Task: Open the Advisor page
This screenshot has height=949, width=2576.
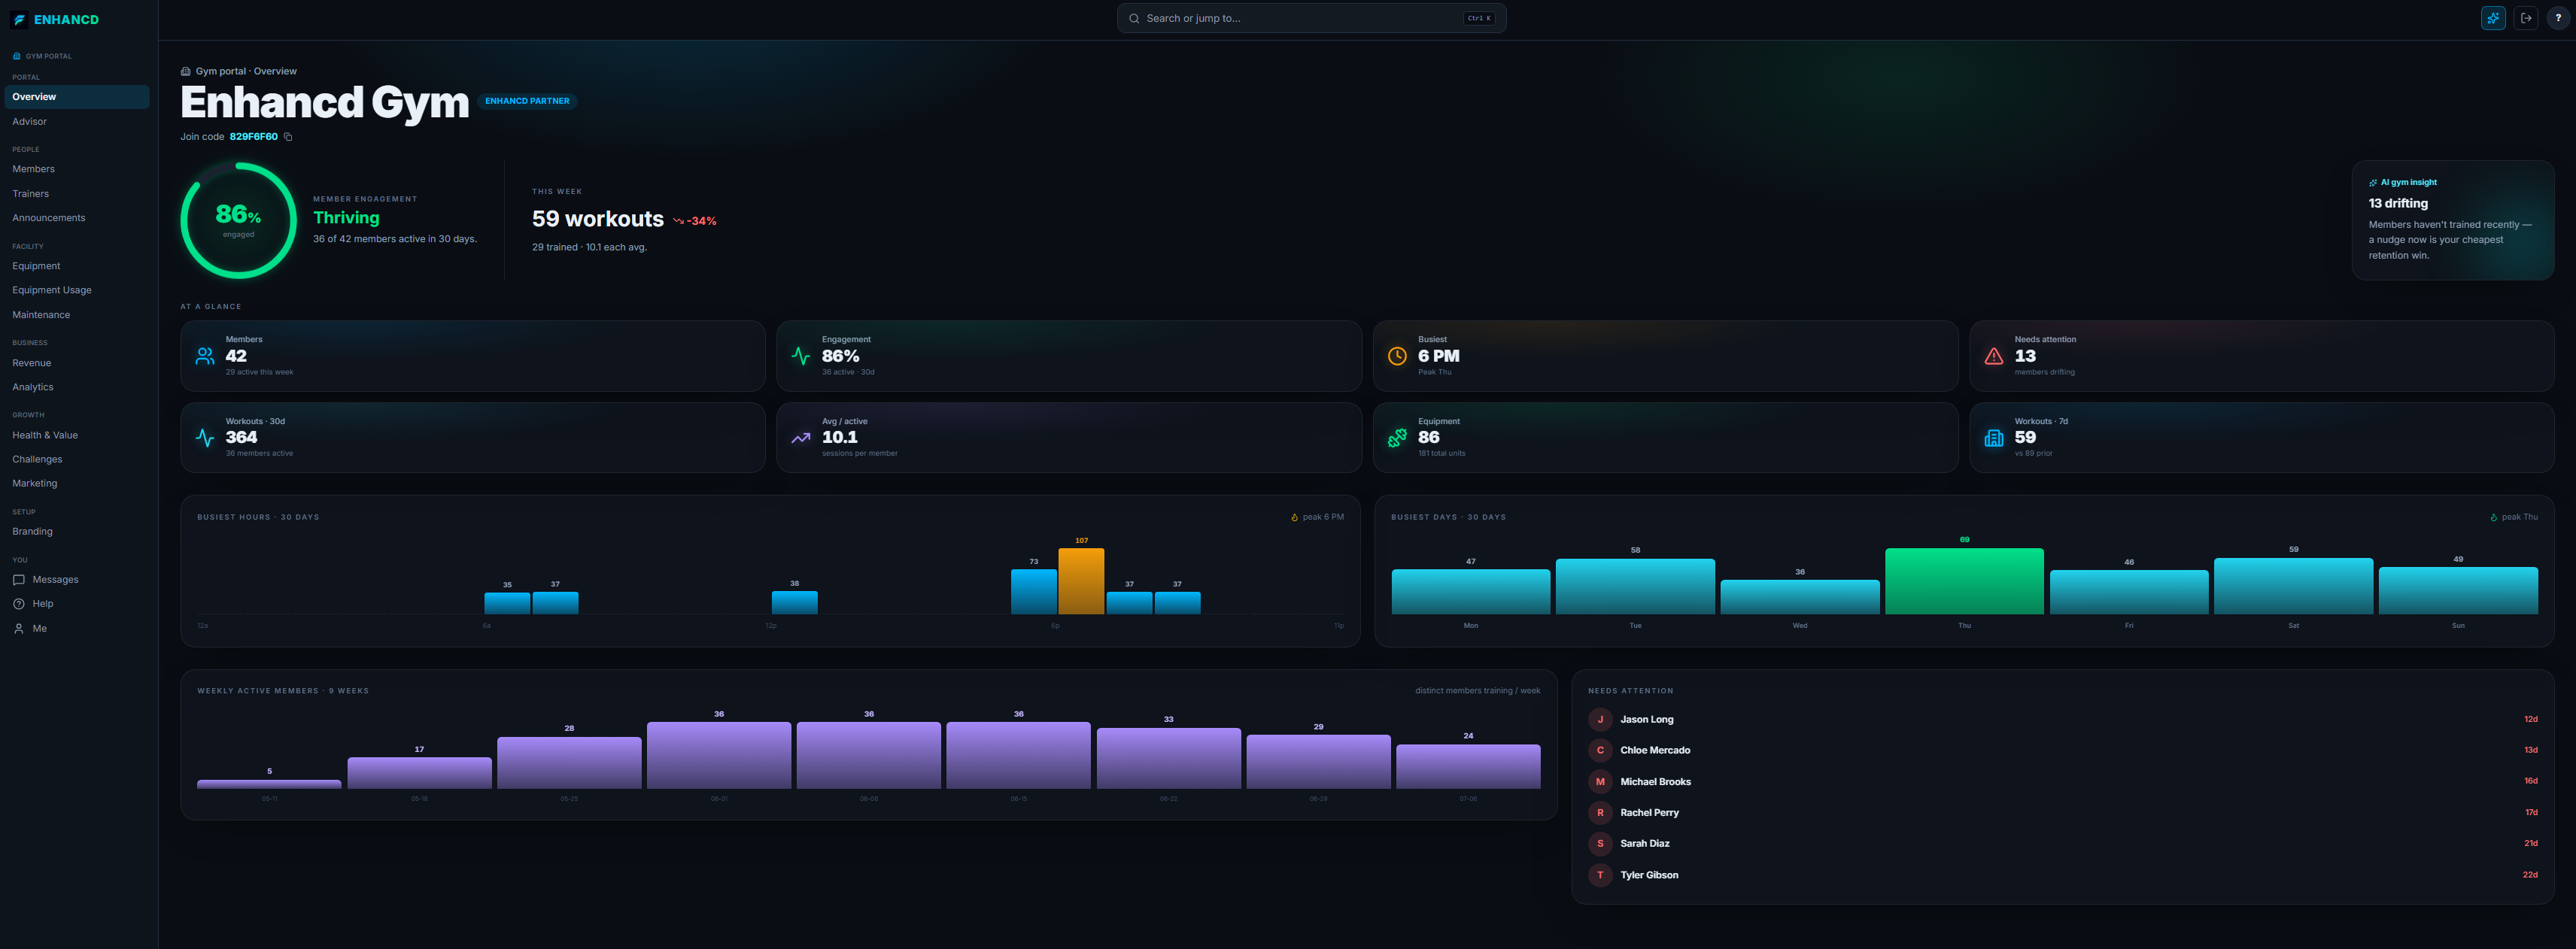Action: (x=77, y=122)
